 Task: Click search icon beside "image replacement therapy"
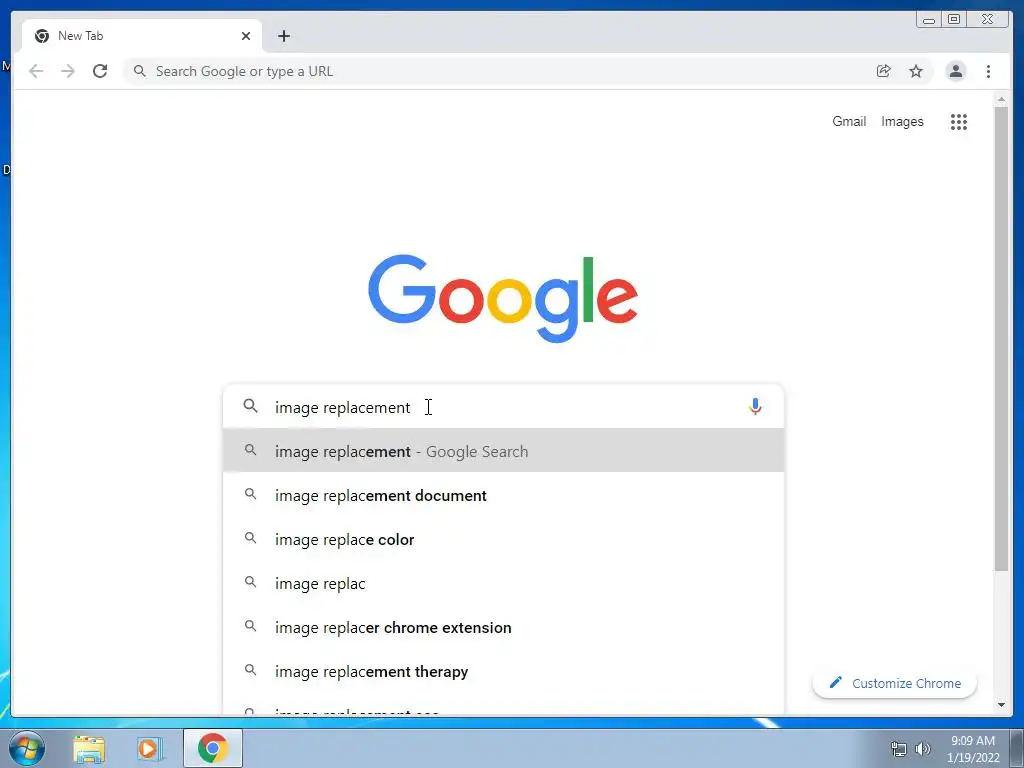(x=250, y=670)
